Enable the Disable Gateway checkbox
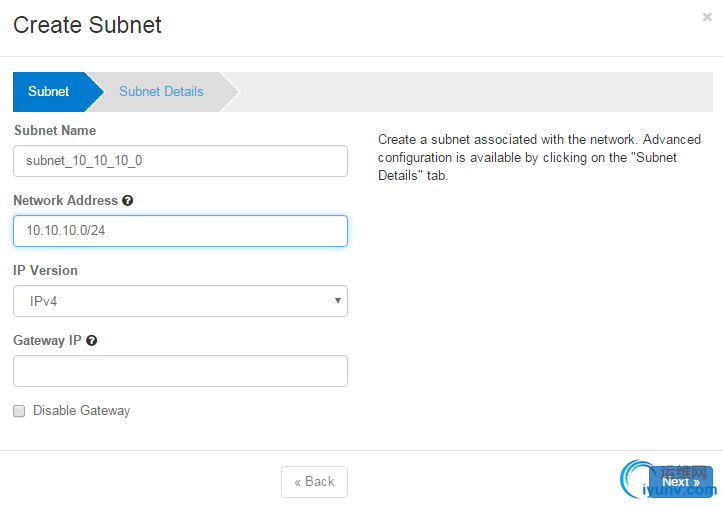Image resolution: width=723 pixels, height=506 pixels. [x=19, y=411]
